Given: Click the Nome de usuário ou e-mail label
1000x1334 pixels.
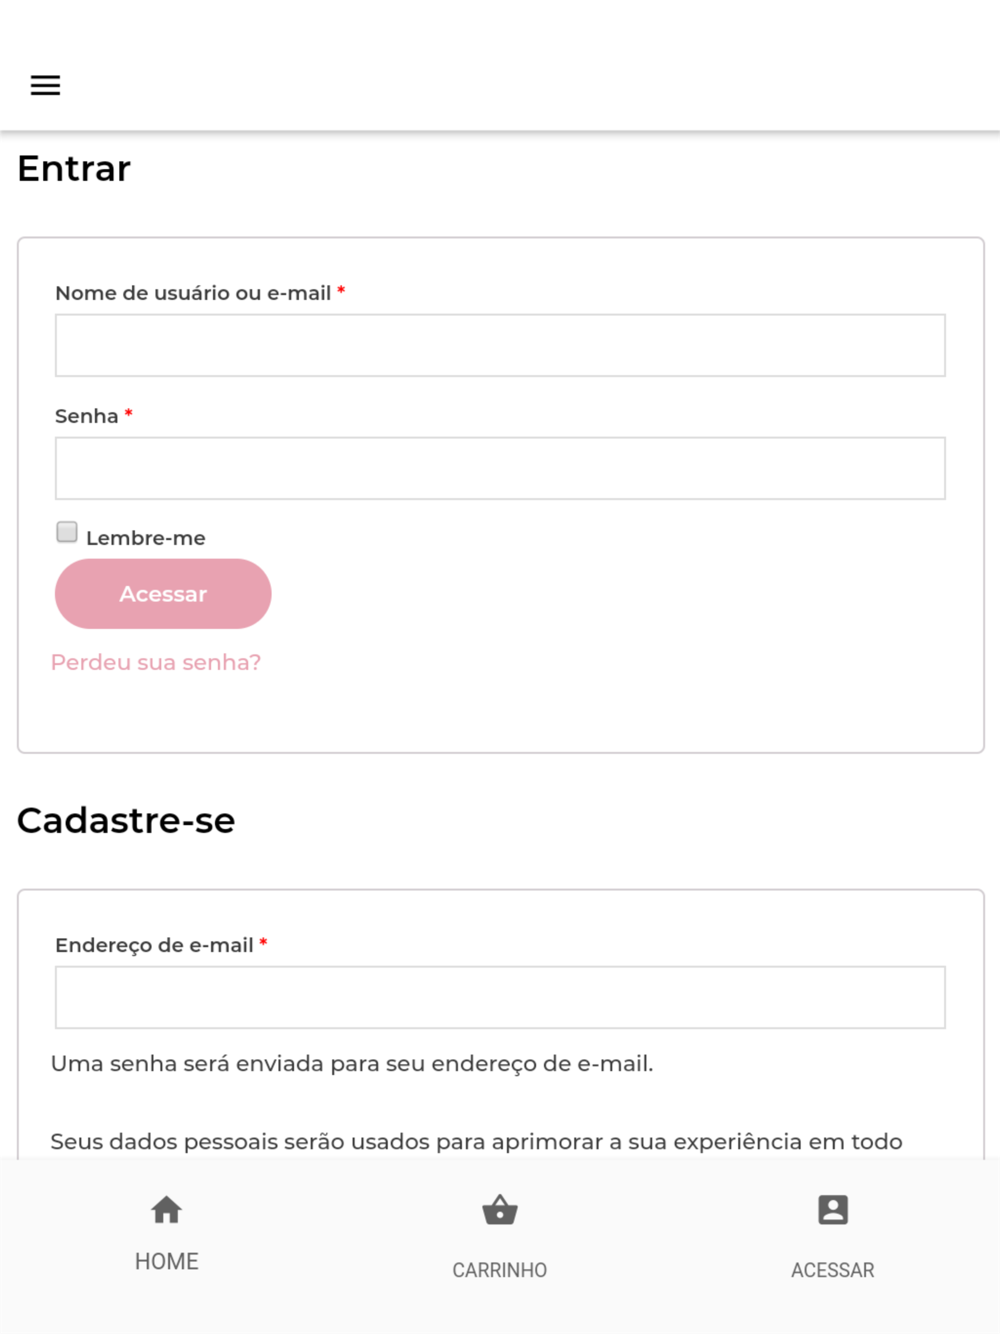Looking at the screenshot, I should coord(193,293).
